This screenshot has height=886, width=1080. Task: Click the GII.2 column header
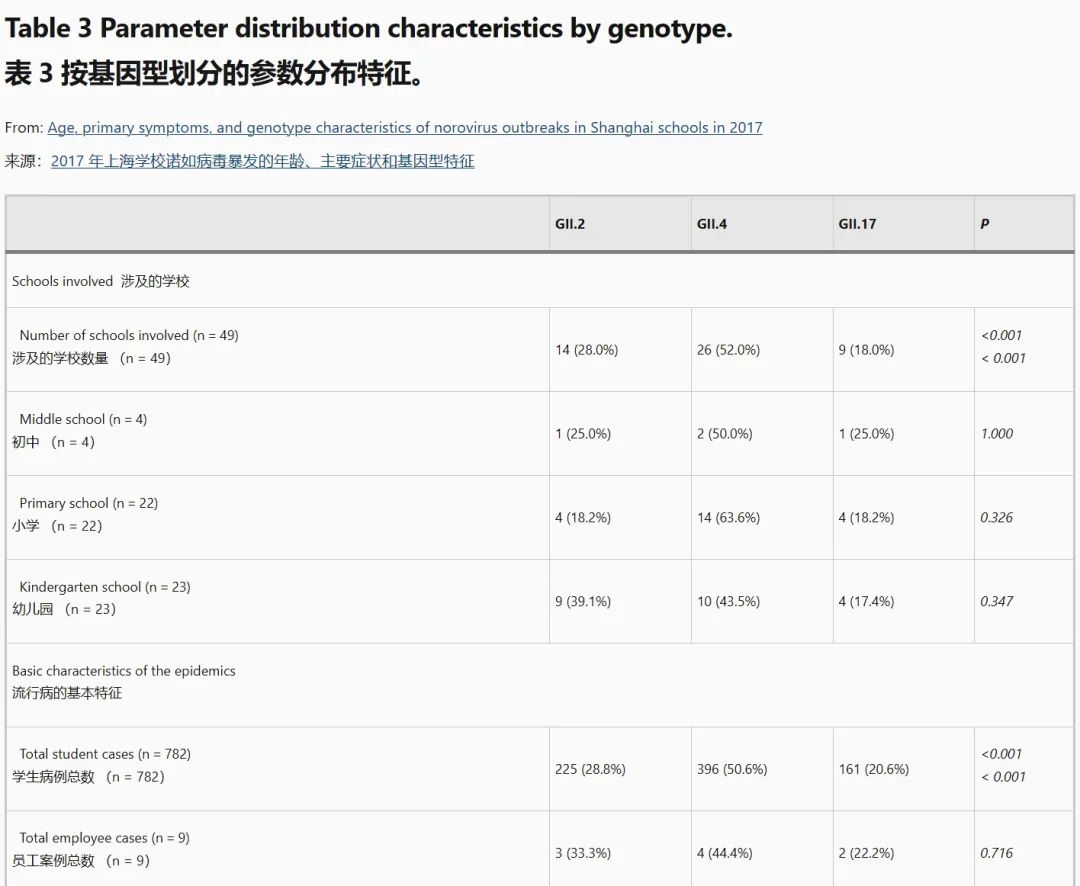tap(570, 224)
